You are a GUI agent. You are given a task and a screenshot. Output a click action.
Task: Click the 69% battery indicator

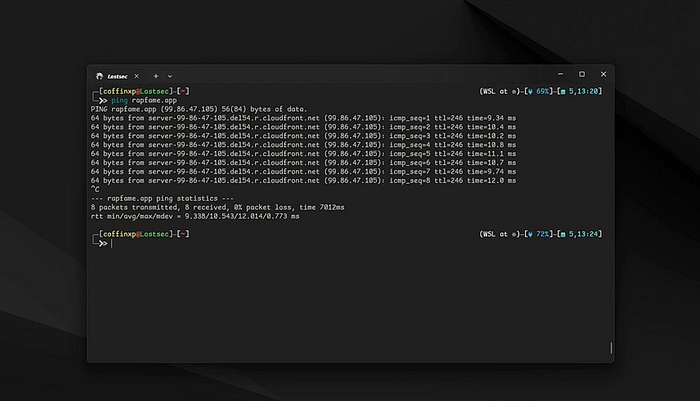tap(539, 91)
